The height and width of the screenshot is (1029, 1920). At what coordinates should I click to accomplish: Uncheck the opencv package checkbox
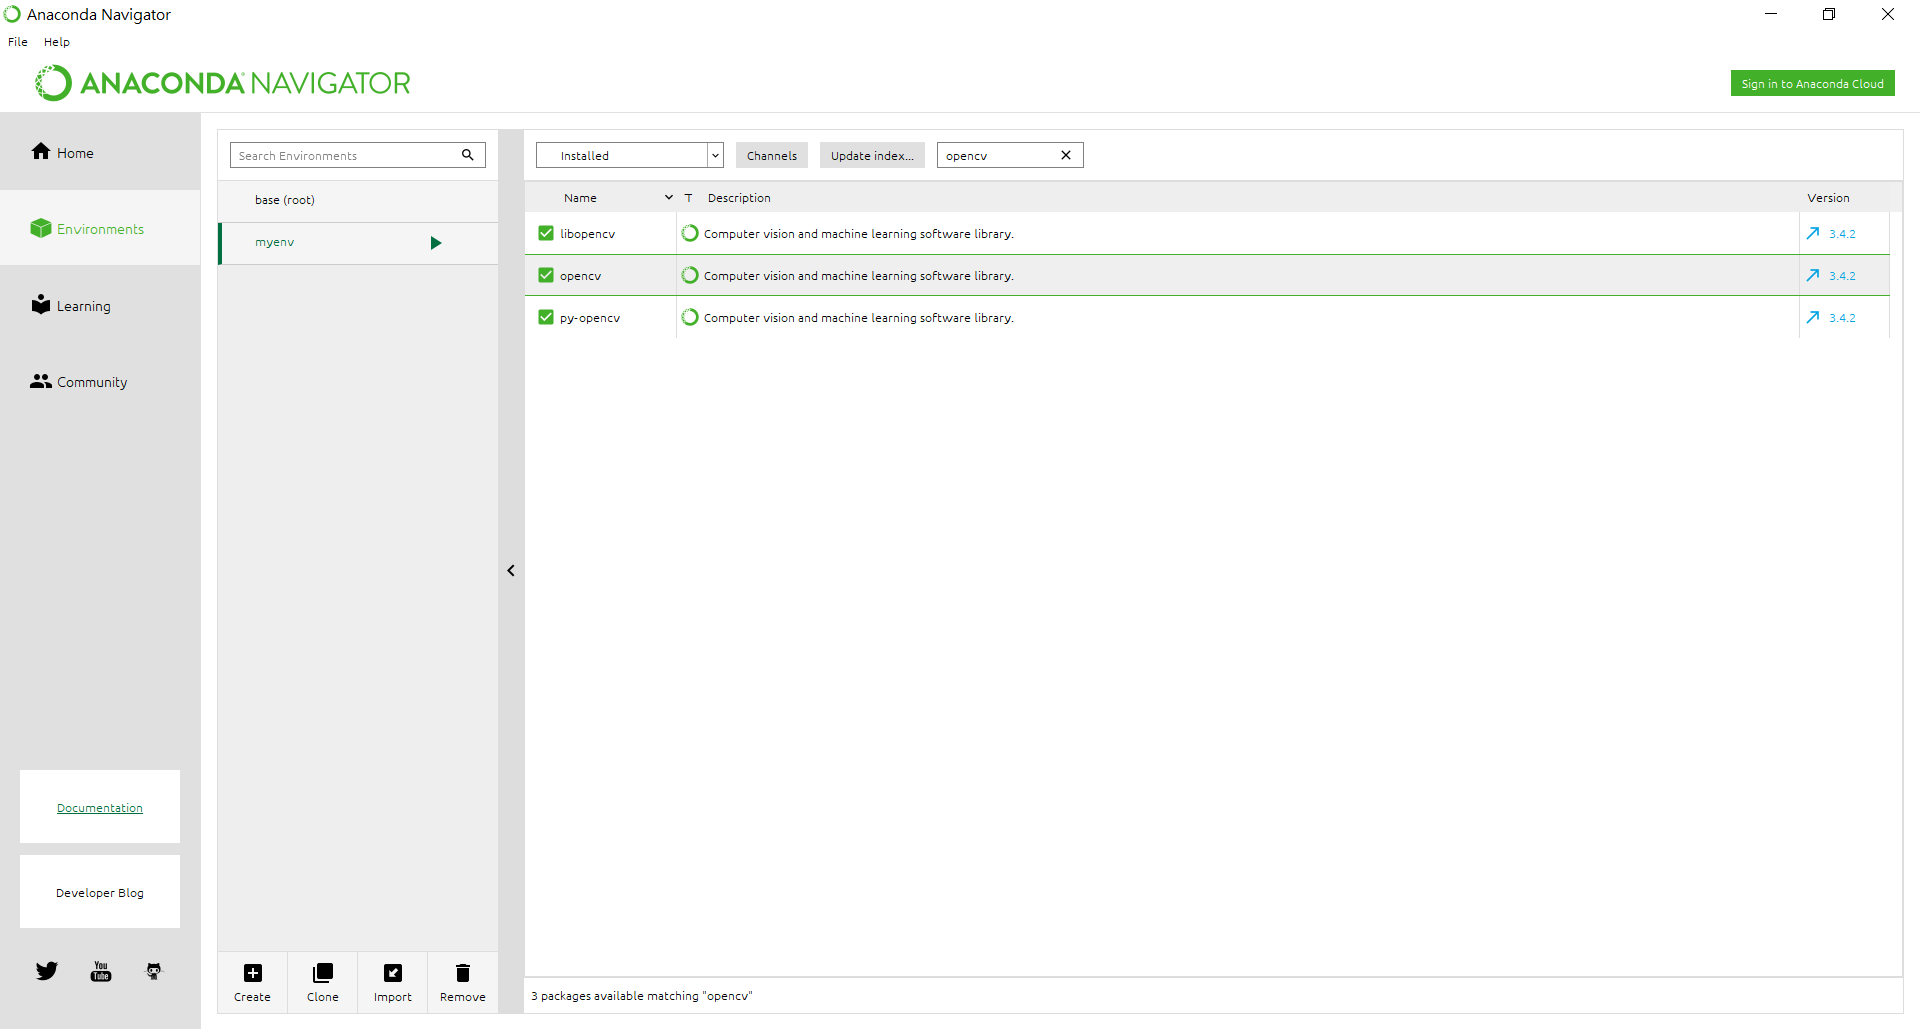click(546, 275)
